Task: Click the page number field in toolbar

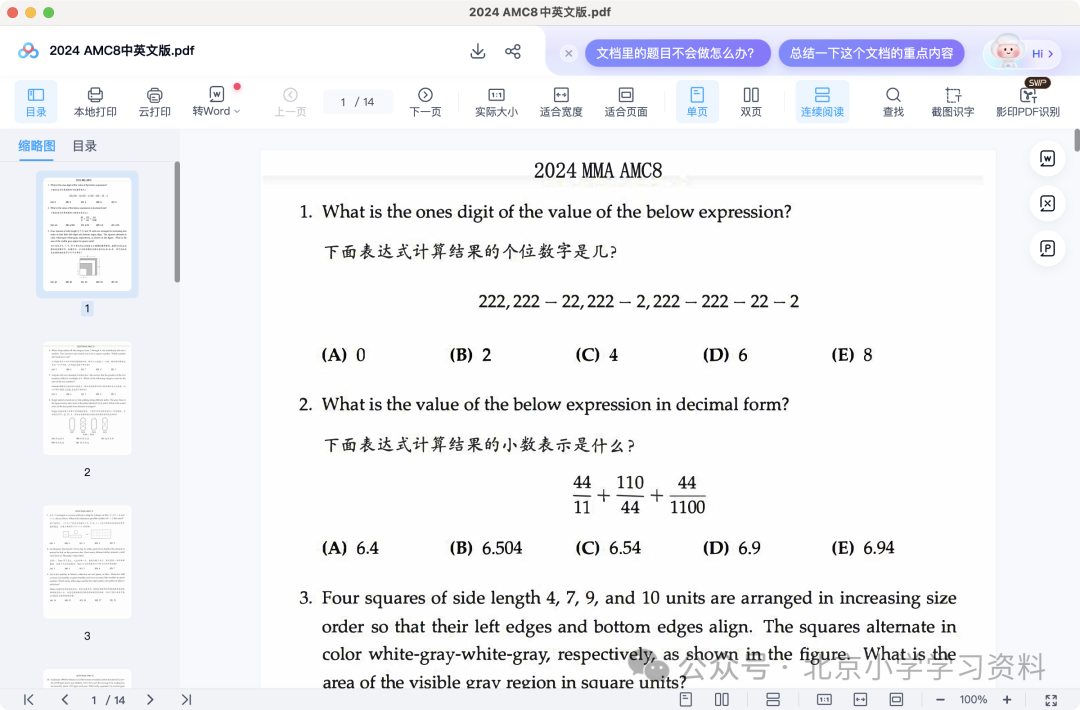Action: [357, 102]
